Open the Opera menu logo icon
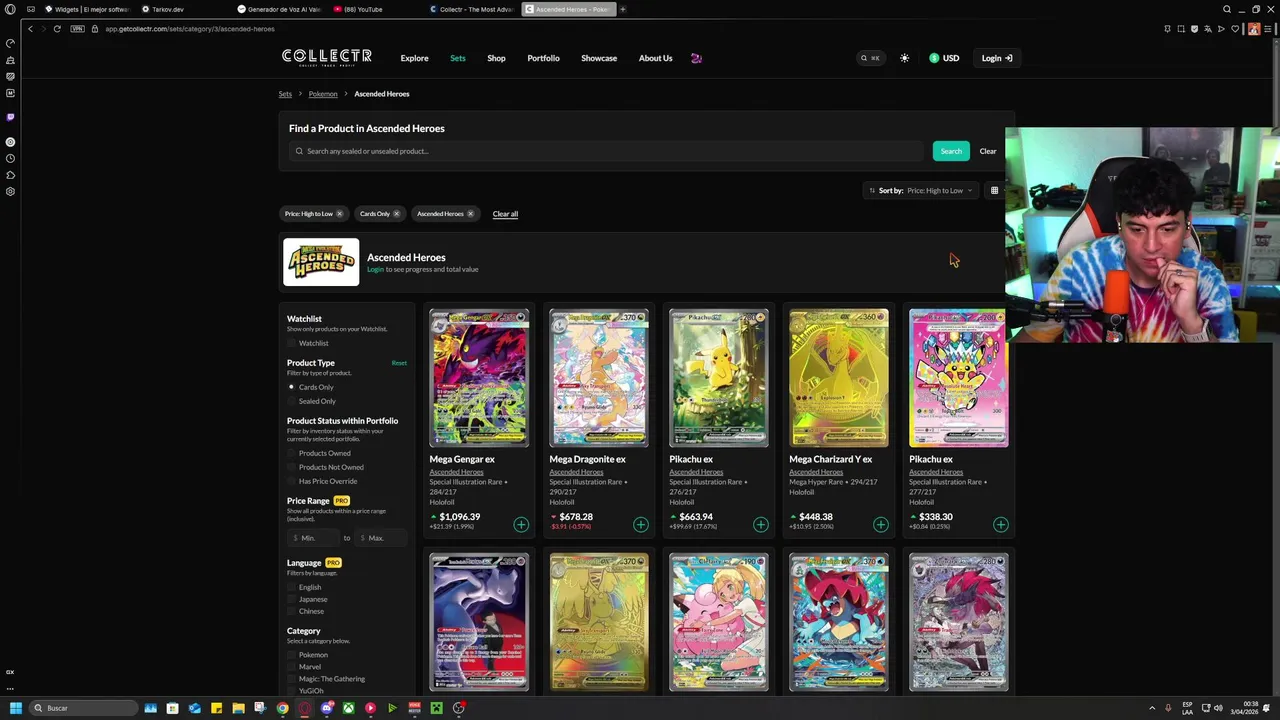The height and width of the screenshot is (720, 1280). 11,9
